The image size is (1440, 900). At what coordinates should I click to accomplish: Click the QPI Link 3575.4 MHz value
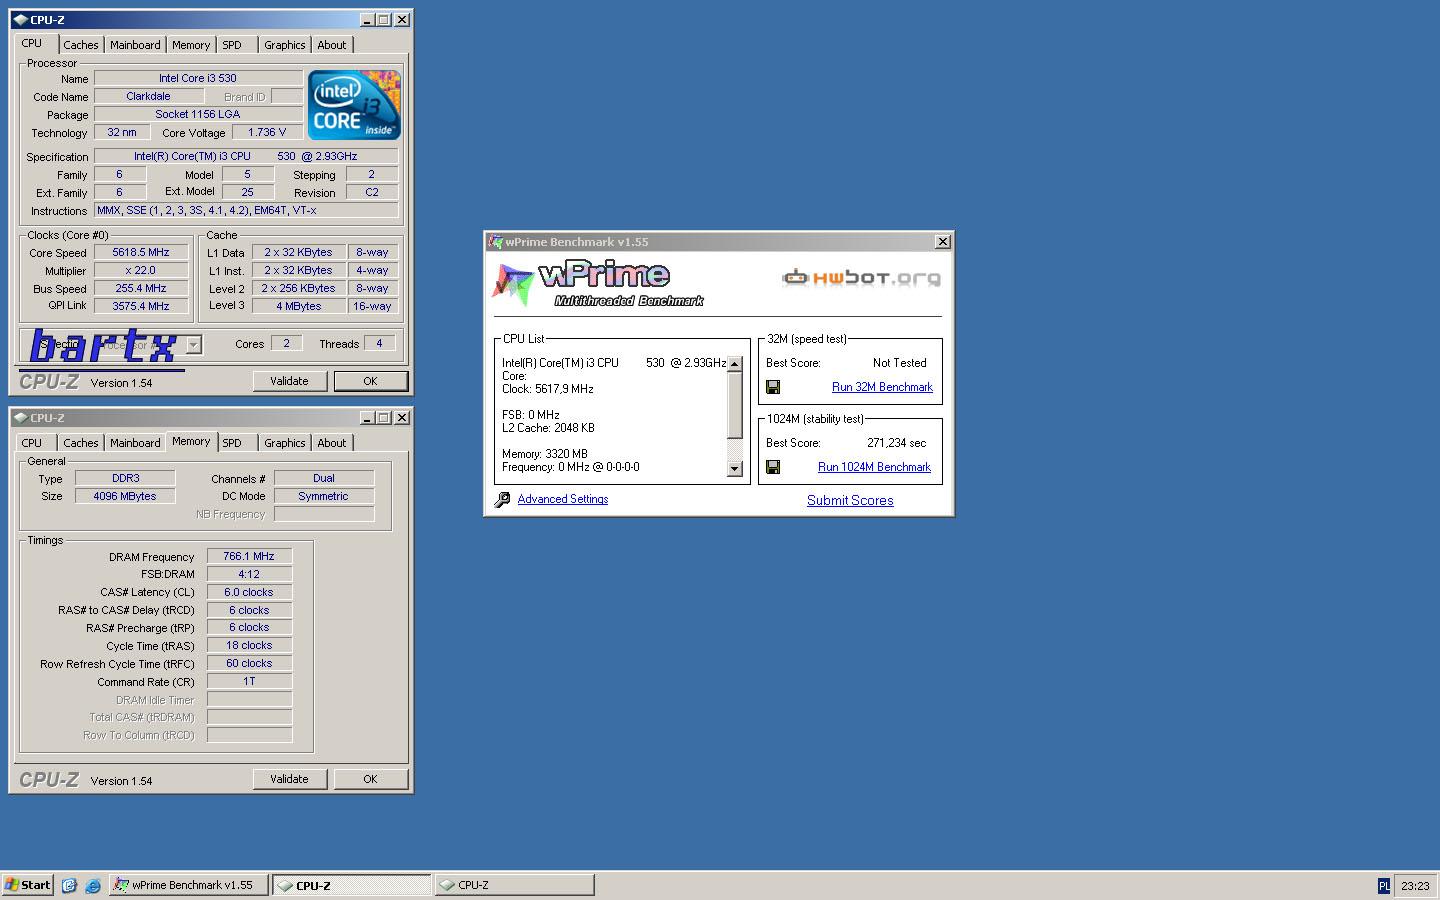coord(141,306)
